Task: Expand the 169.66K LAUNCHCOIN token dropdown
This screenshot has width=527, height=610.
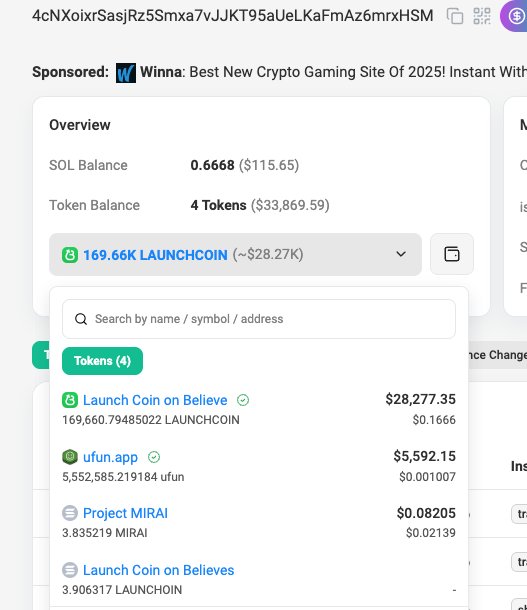Action: (235, 254)
